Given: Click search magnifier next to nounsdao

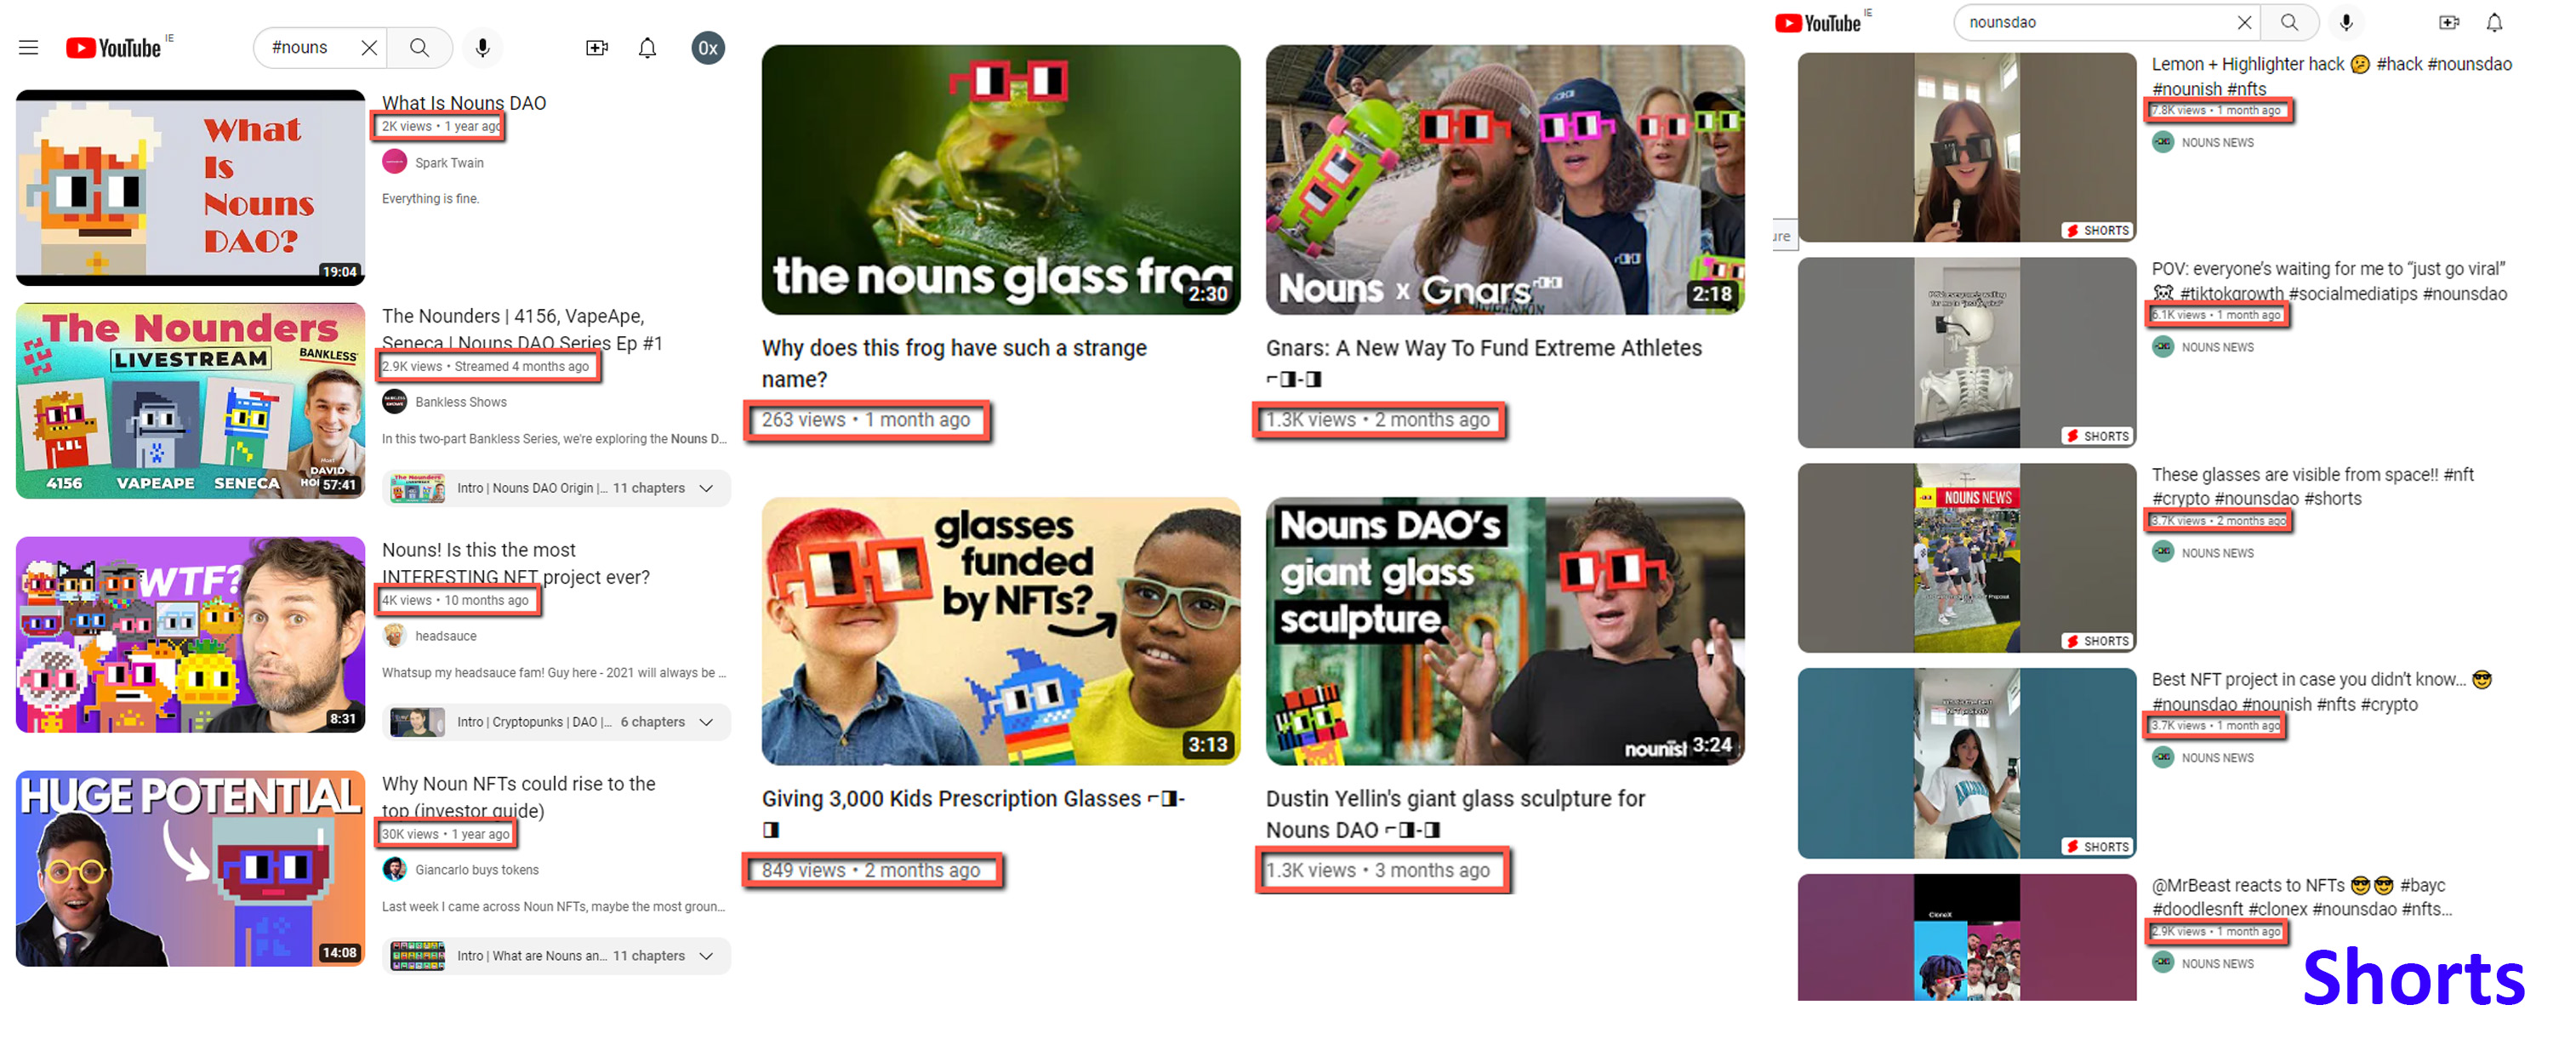Looking at the screenshot, I should 2289,22.
